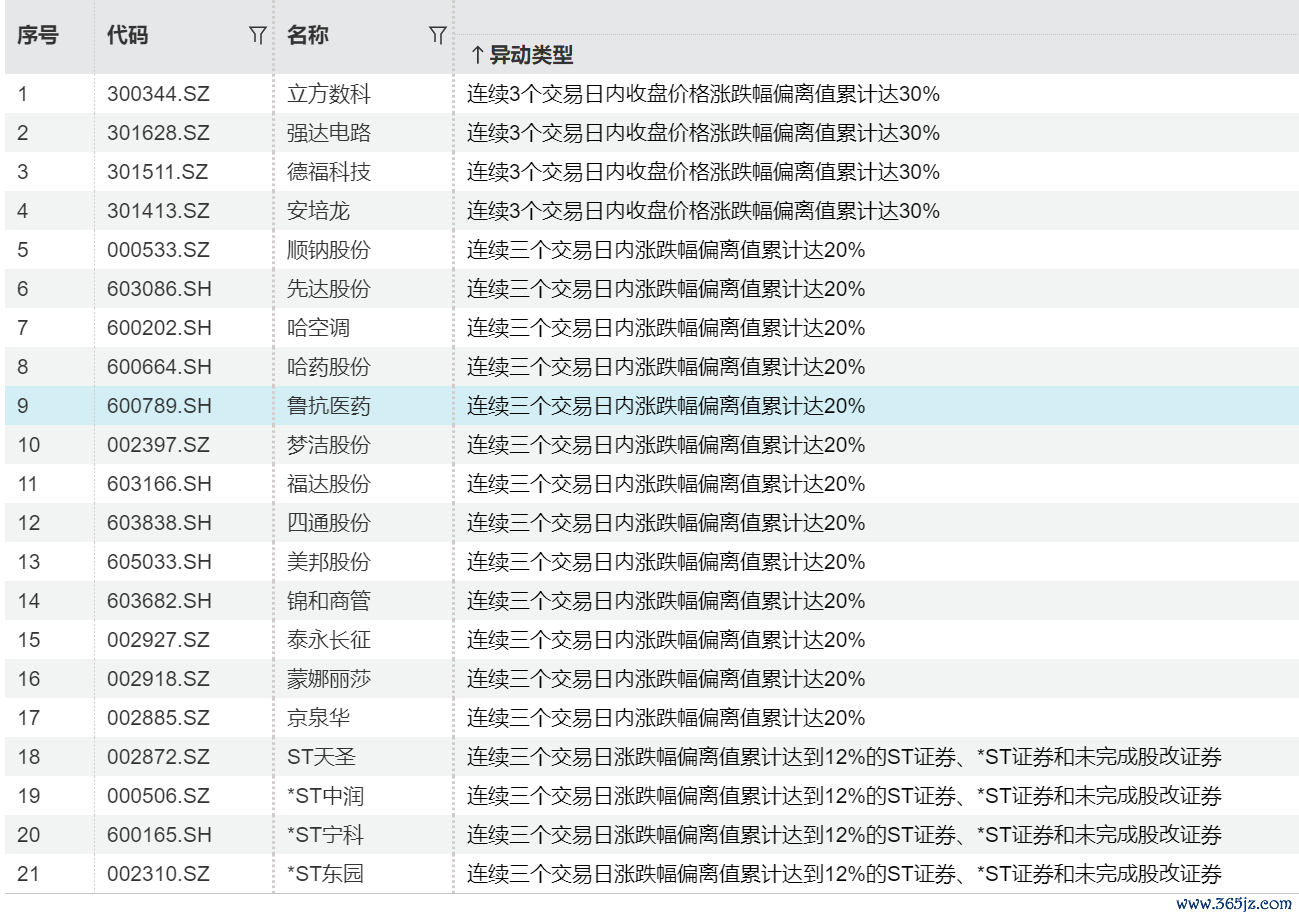Viewport: 1299px width, 919px height.
Task: Select stock name 顺钠股份
Action: [329, 250]
